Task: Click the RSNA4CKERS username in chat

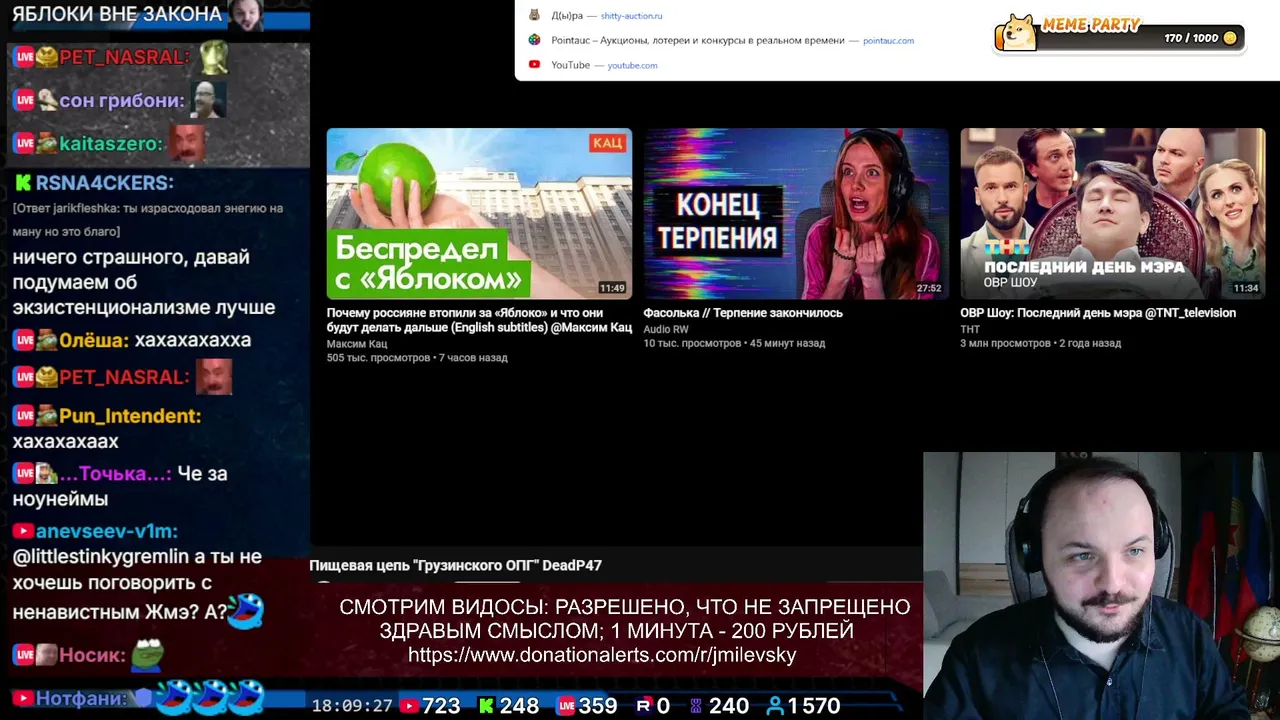Action: point(105,183)
